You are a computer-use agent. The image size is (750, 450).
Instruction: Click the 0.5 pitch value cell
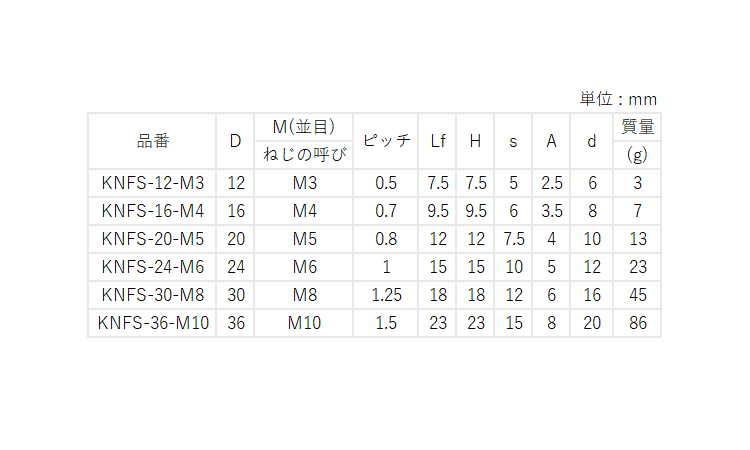386,183
